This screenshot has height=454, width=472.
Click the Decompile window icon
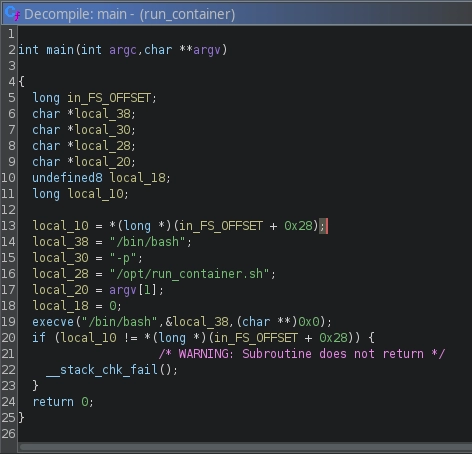(13, 14)
